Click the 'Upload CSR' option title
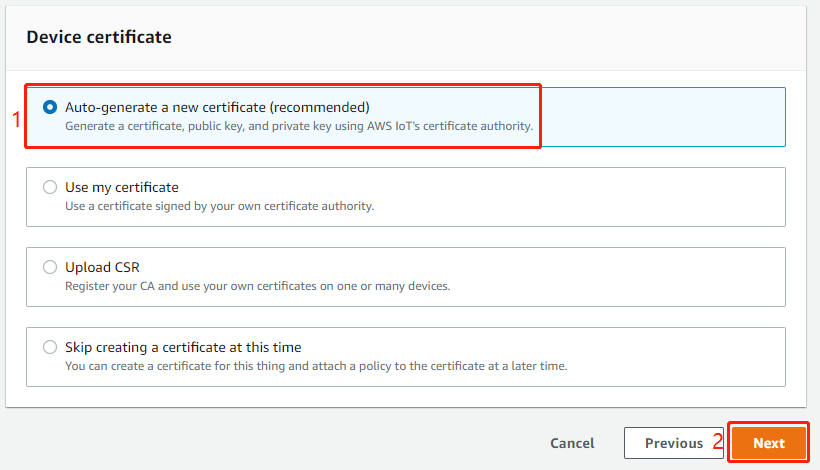820x470 pixels. (x=102, y=267)
